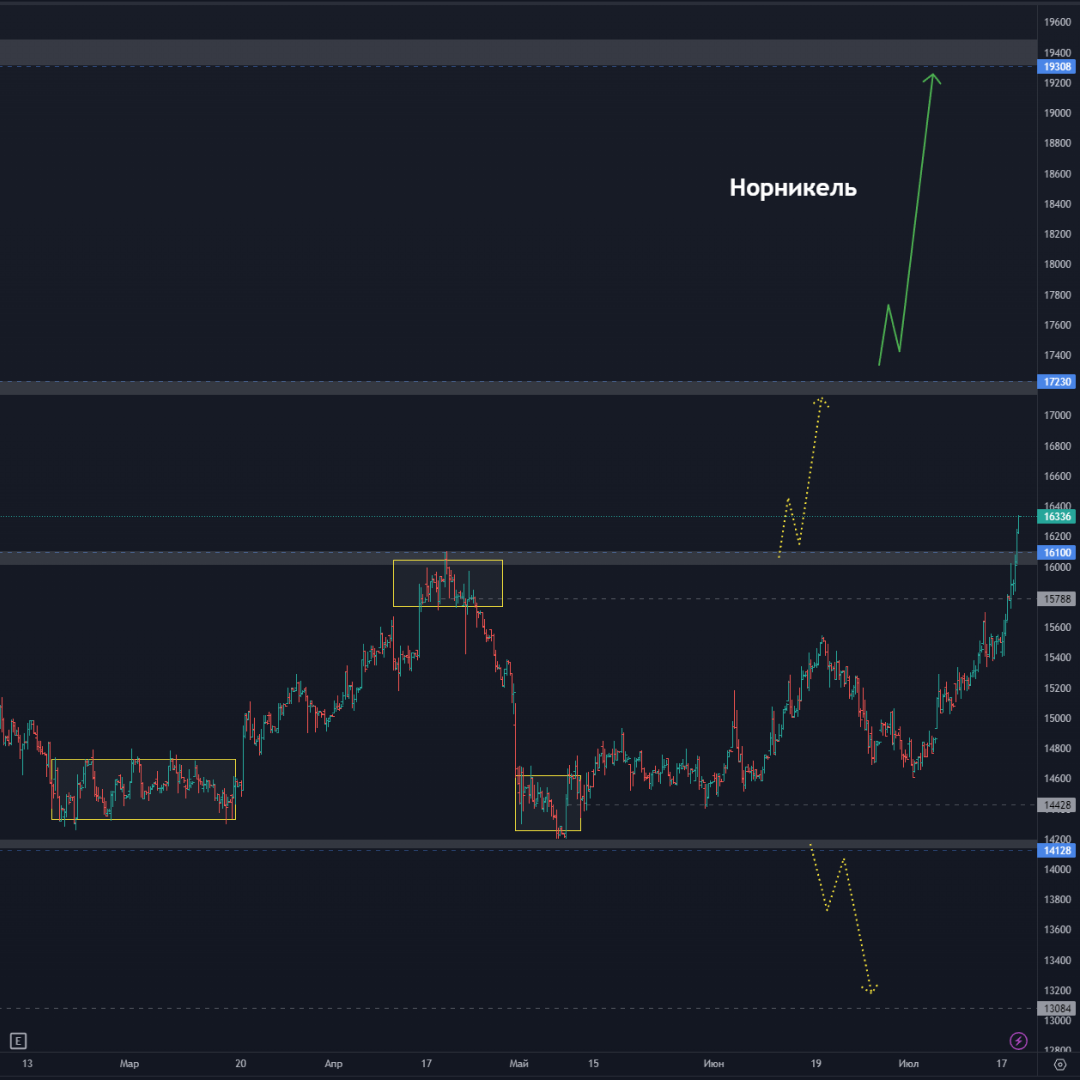Click the '20' date label on time axis
1080x1080 pixels.
(240, 1063)
